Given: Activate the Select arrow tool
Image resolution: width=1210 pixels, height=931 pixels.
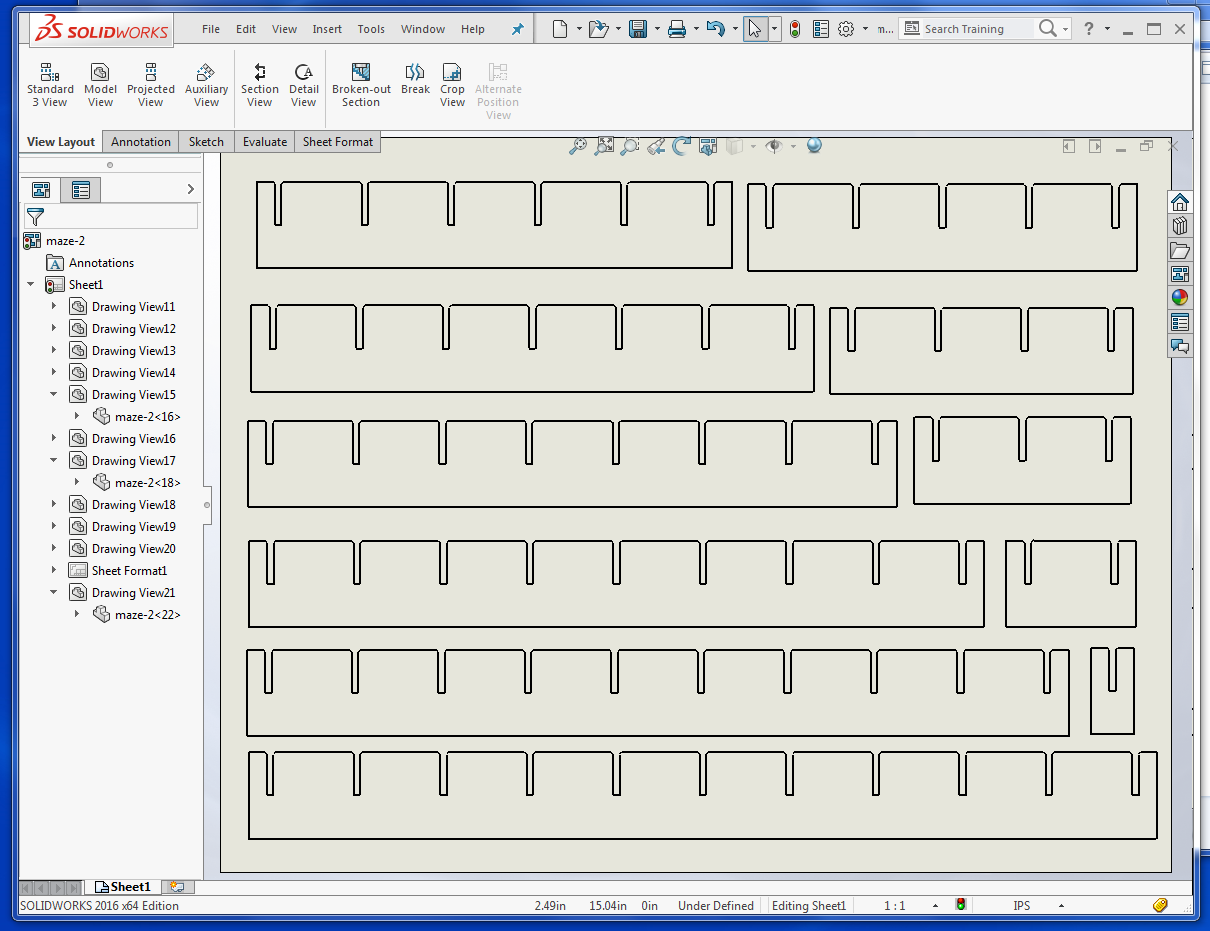Looking at the screenshot, I should 755,29.
